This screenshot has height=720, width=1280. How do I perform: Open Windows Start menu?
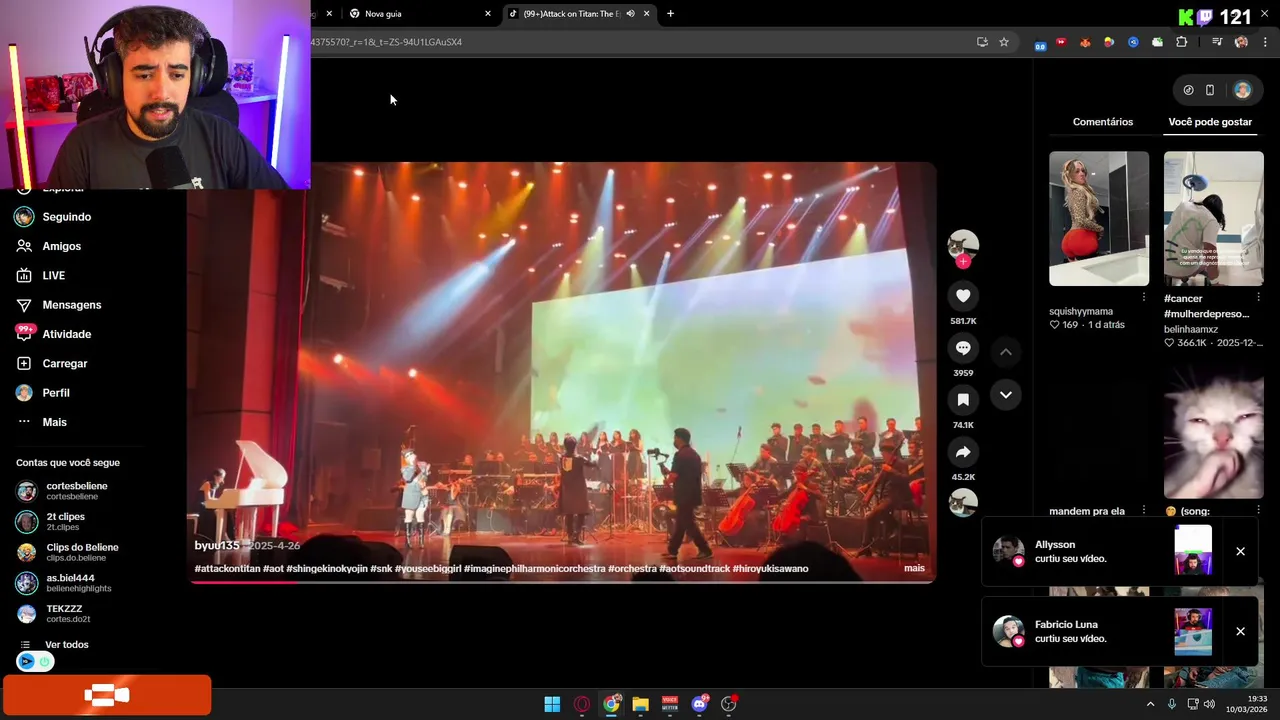[x=552, y=704]
